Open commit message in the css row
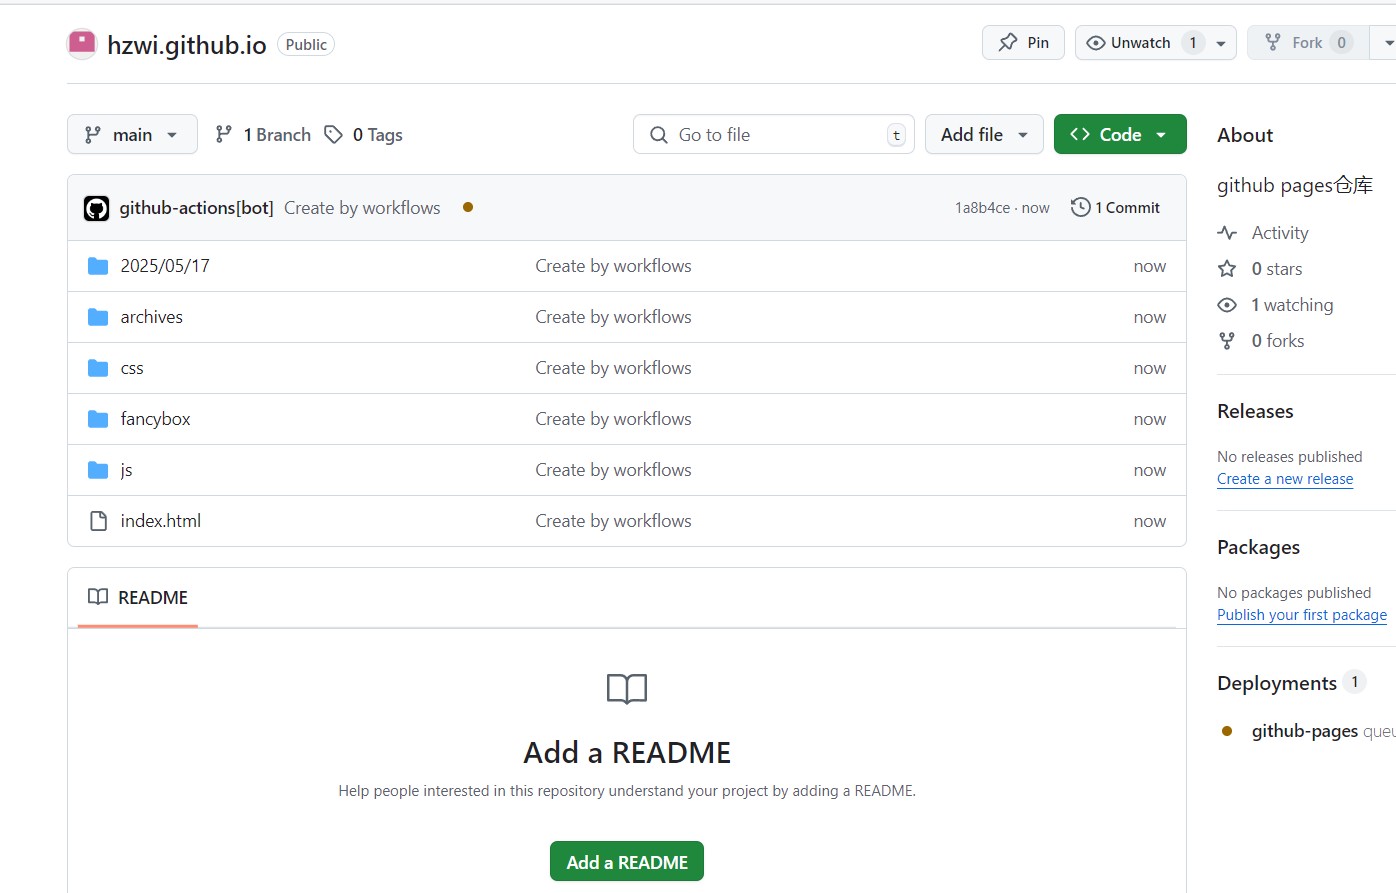 click(613, 368)
